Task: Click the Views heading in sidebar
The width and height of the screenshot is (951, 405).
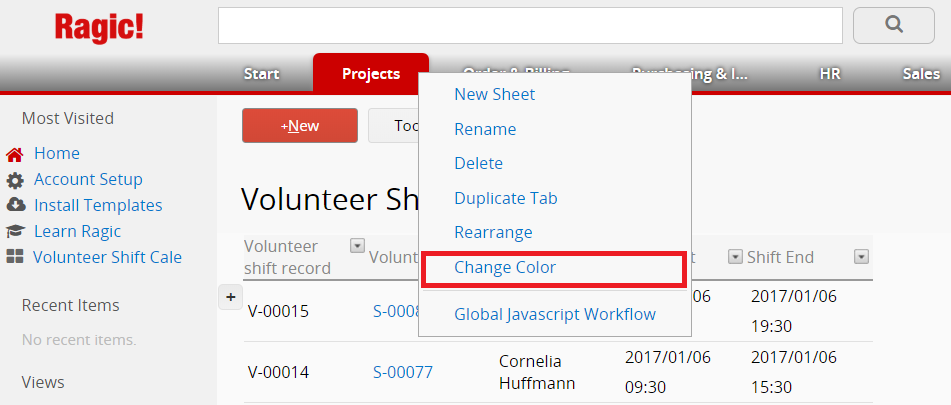Action: click(x=43, y=382)
